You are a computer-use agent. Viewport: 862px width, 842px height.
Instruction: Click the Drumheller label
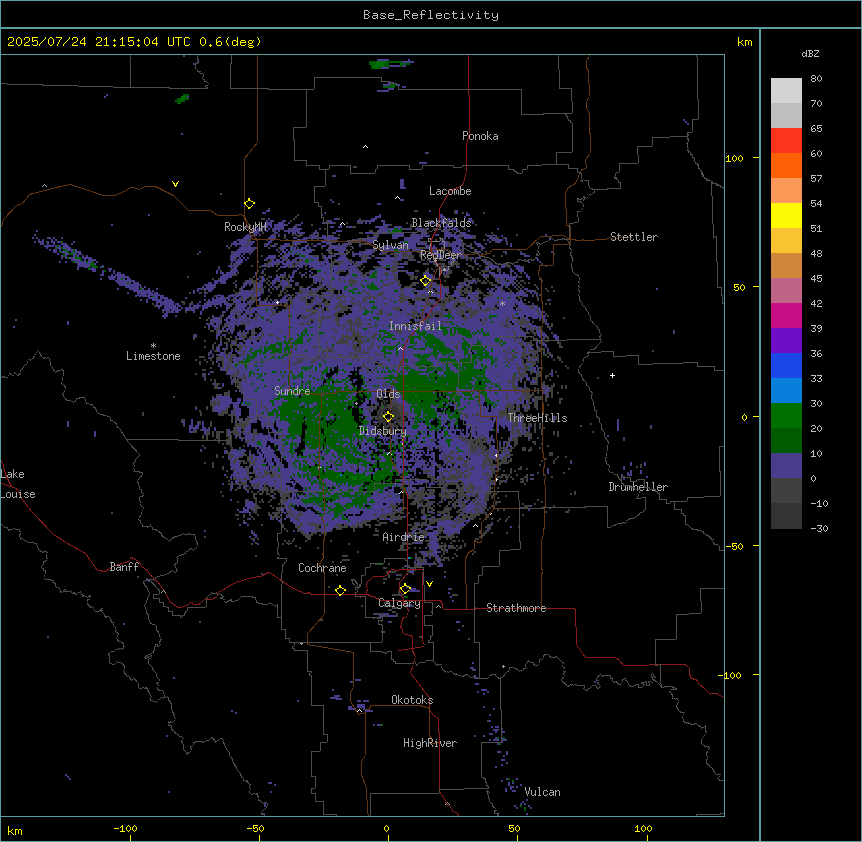(638, 487)
